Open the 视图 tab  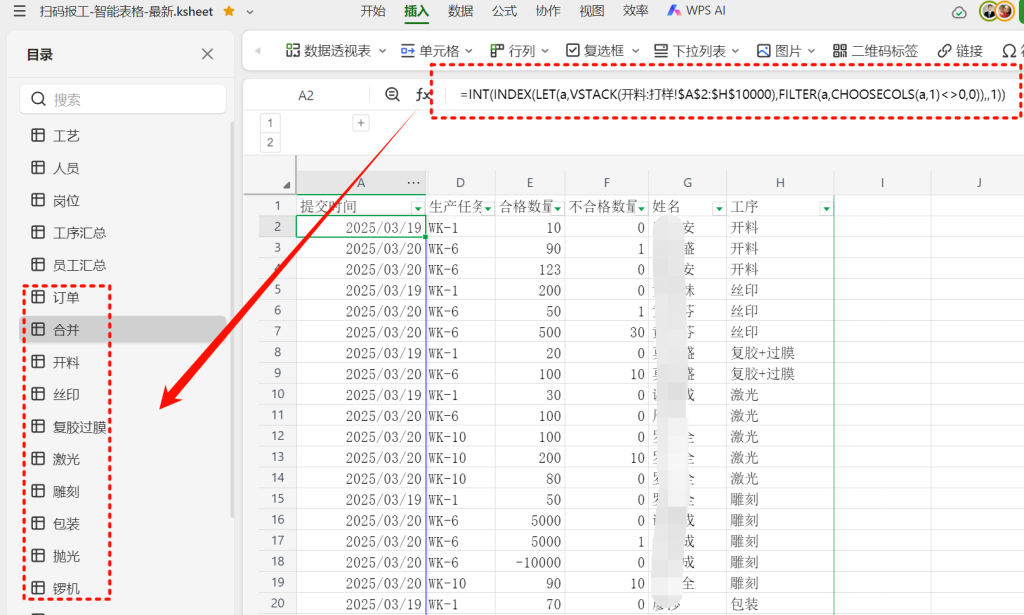[x=592, y=11]
